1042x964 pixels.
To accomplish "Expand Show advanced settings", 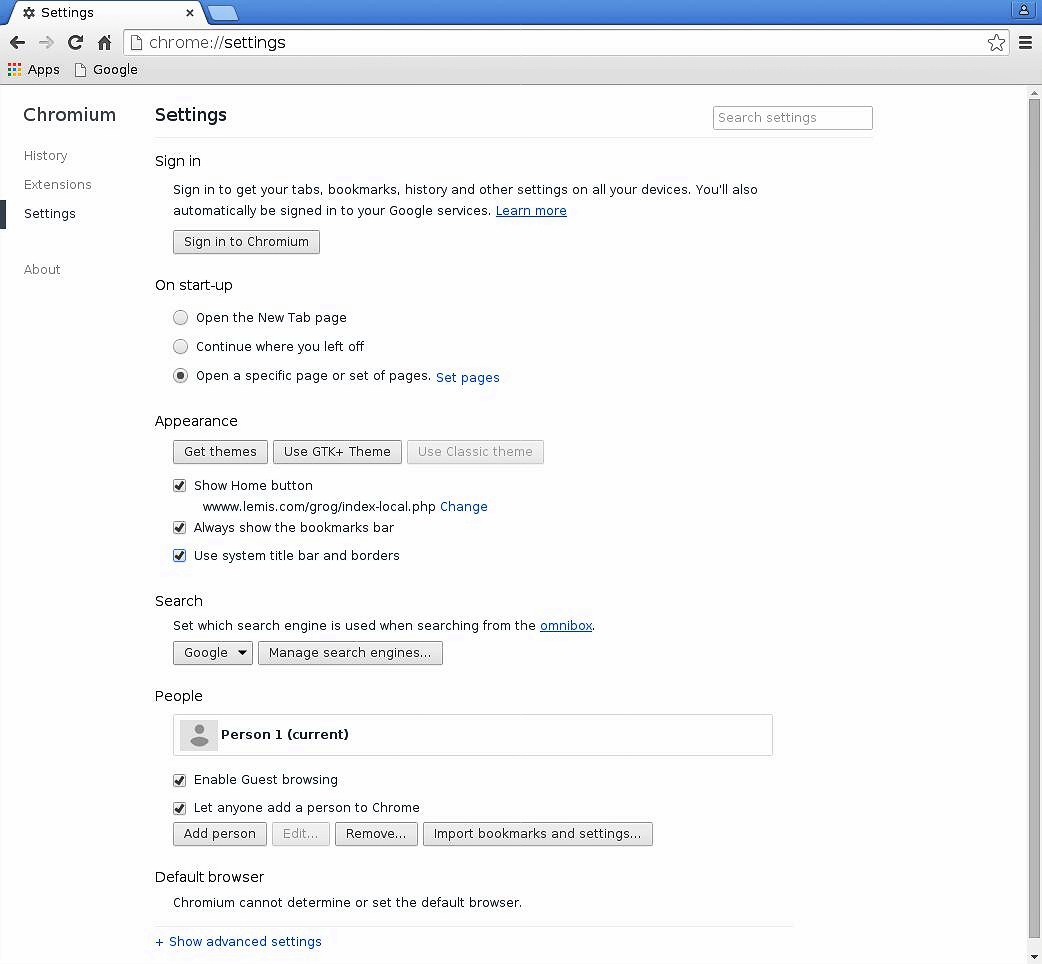I will point(239,942).
